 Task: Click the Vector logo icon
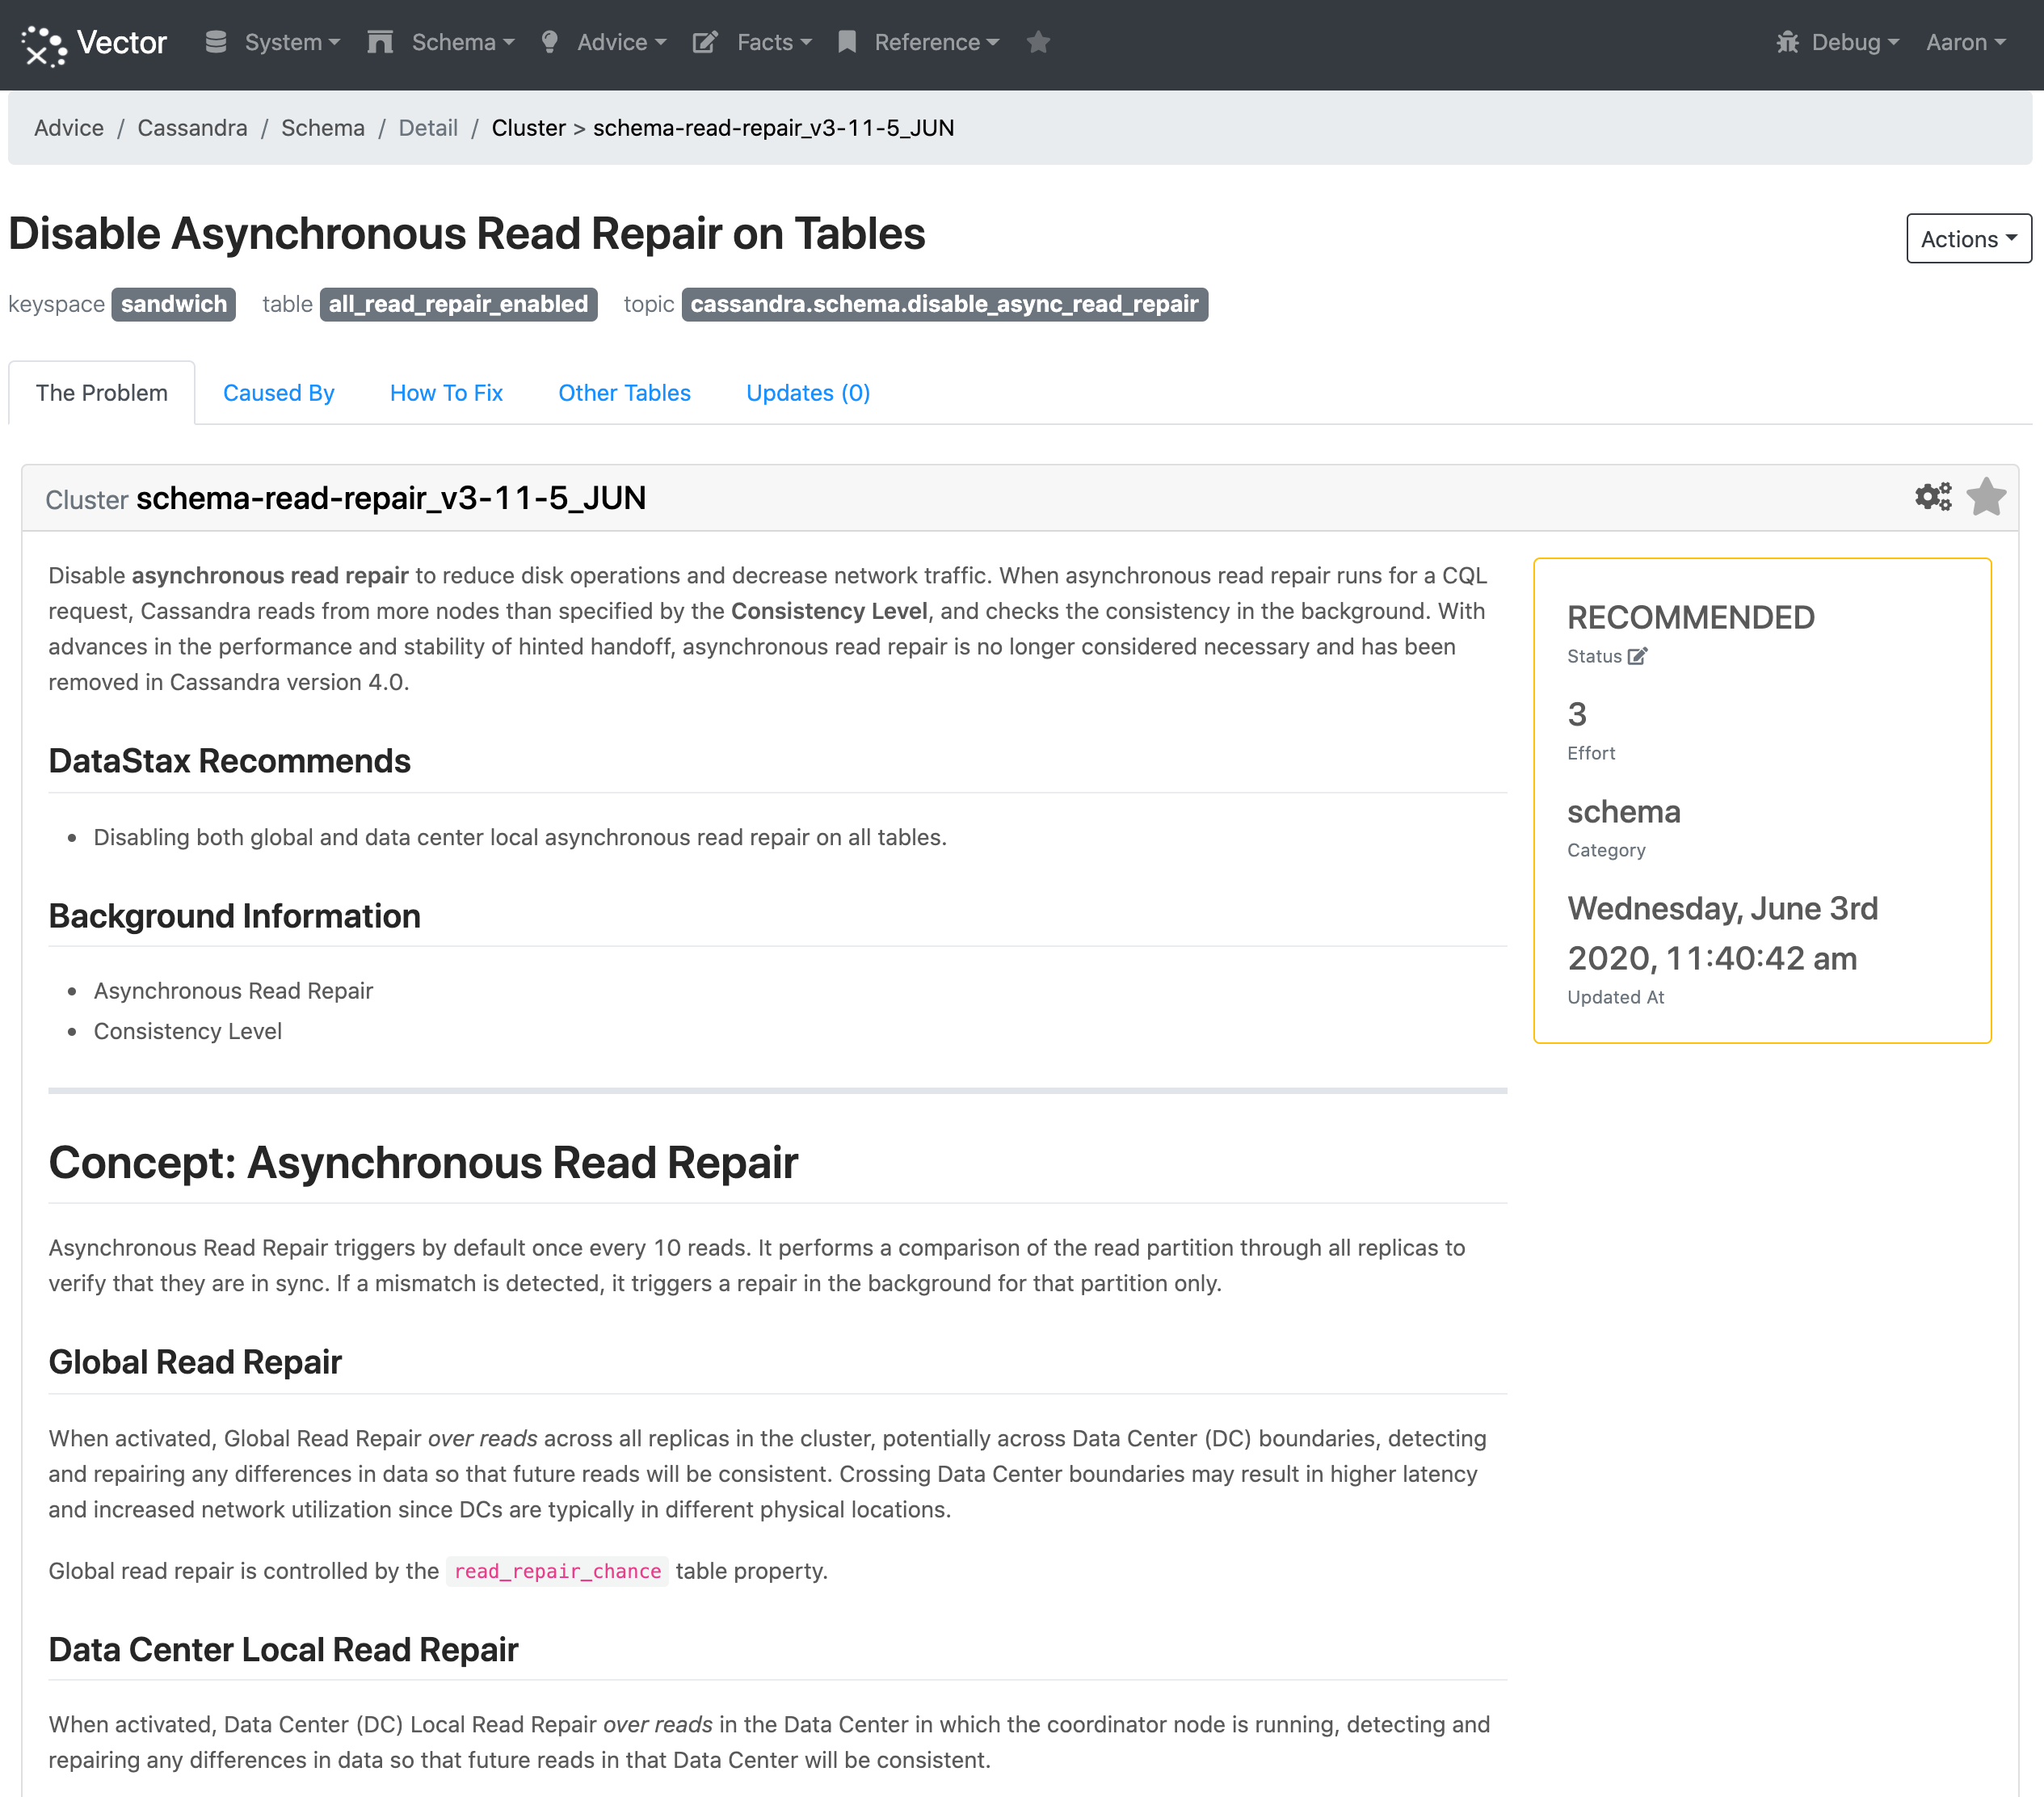(x=43, y=43)
